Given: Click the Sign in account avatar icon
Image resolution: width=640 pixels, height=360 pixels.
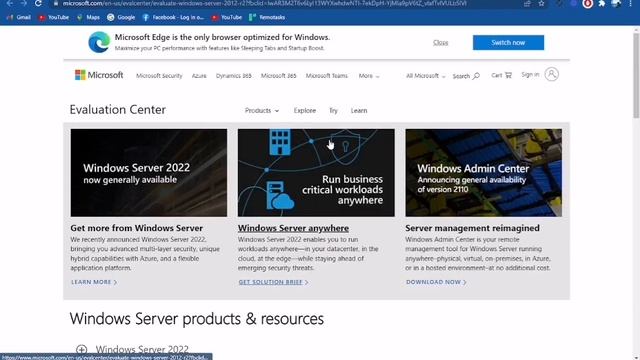Looking at the screenshot, I should pyautogui.click(x=551, y=74).
